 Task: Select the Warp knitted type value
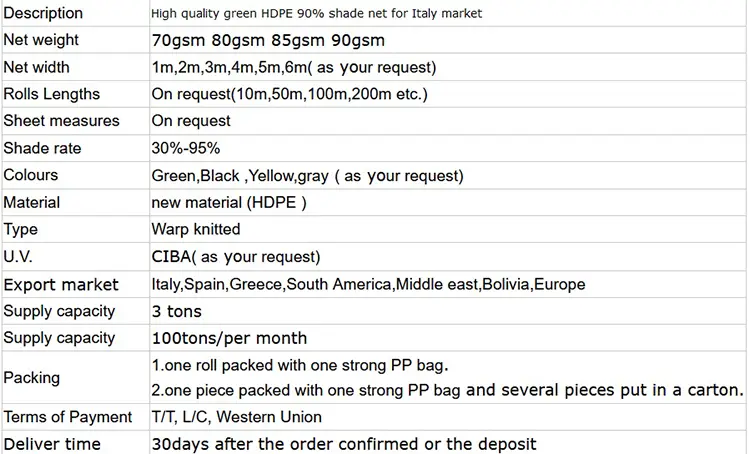pyautogui.click(x=196, y=229)
